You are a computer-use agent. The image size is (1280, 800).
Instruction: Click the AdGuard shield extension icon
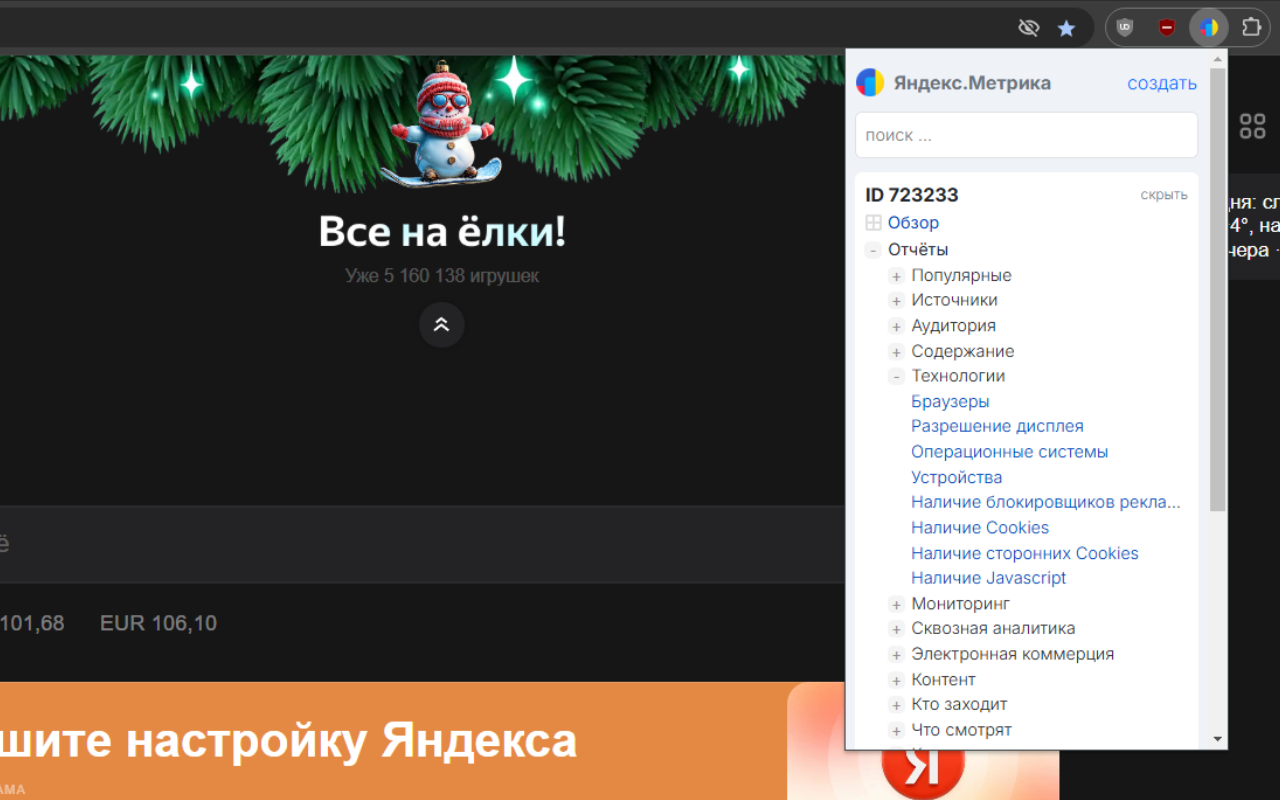click(x=1165, y=27)
